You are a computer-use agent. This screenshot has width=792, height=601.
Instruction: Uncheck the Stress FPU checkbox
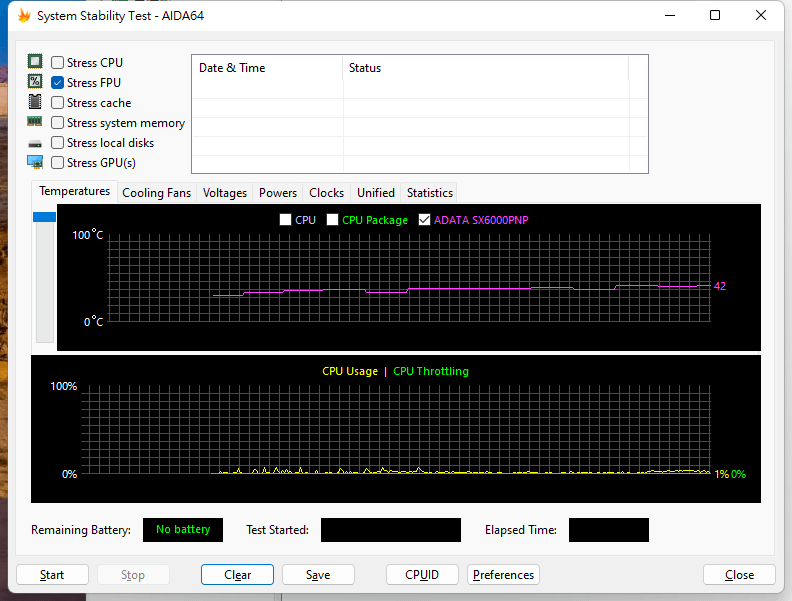(x=58, y=82)
